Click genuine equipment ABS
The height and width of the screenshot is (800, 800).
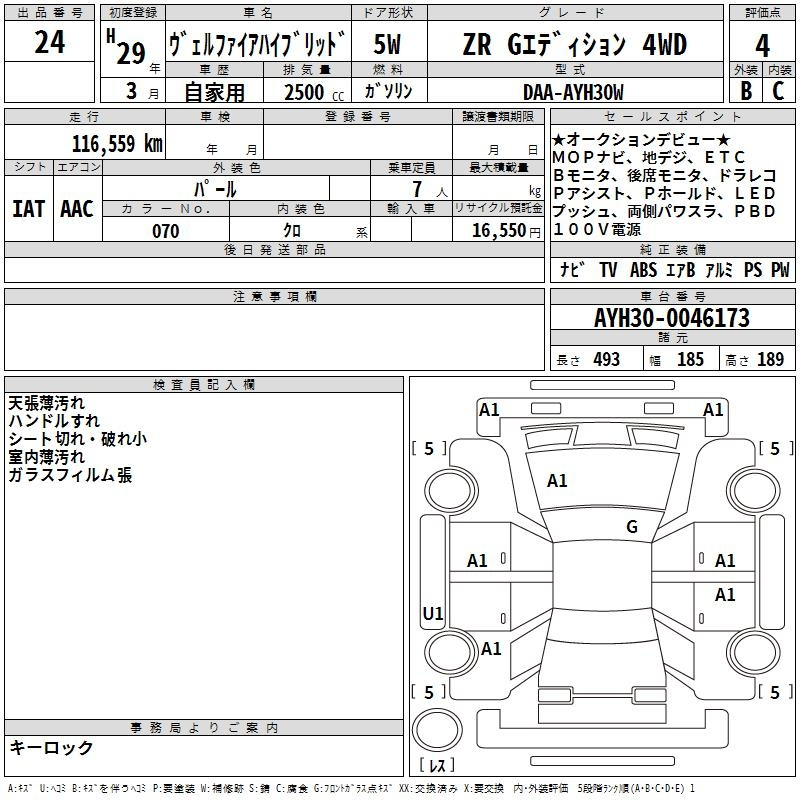tap(643, 270)
